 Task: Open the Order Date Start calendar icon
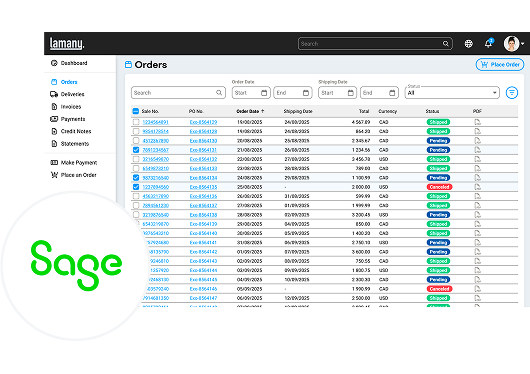tap(264, 93)
